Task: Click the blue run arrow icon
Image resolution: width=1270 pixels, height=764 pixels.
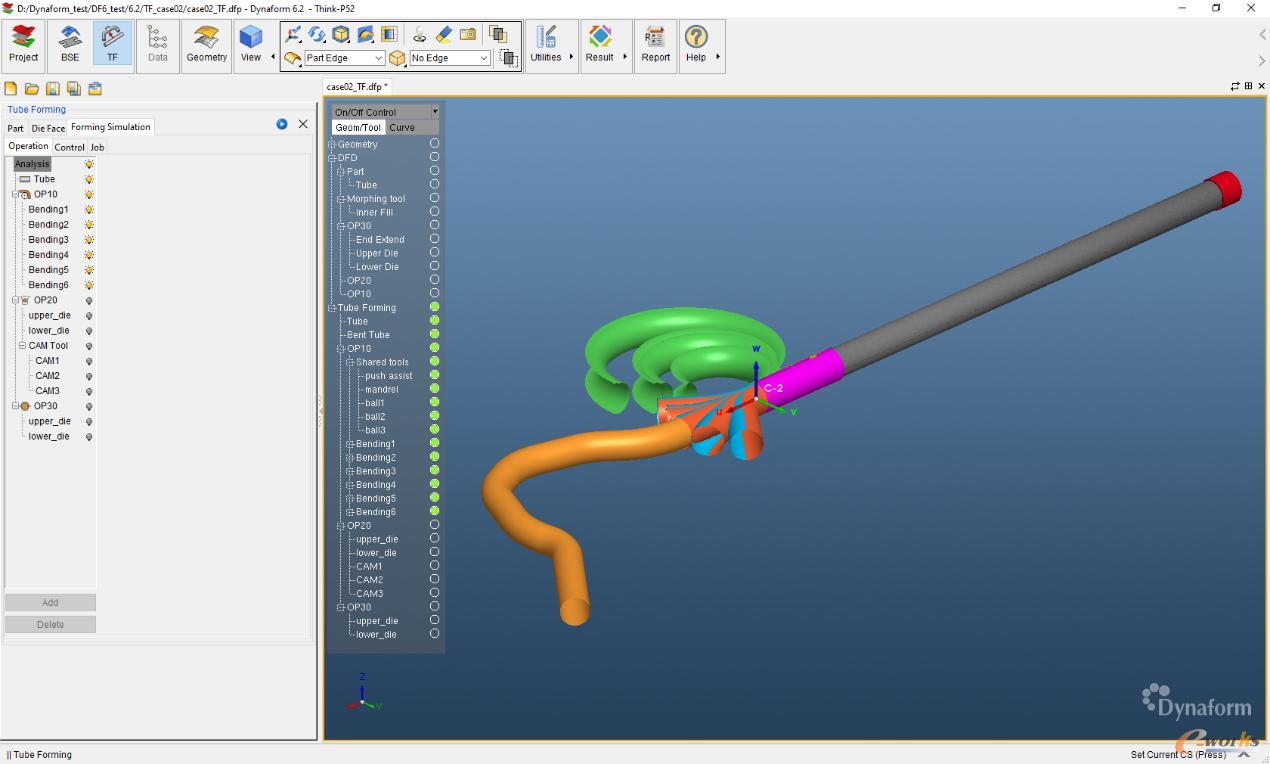Action: click(x=282, y=124)
